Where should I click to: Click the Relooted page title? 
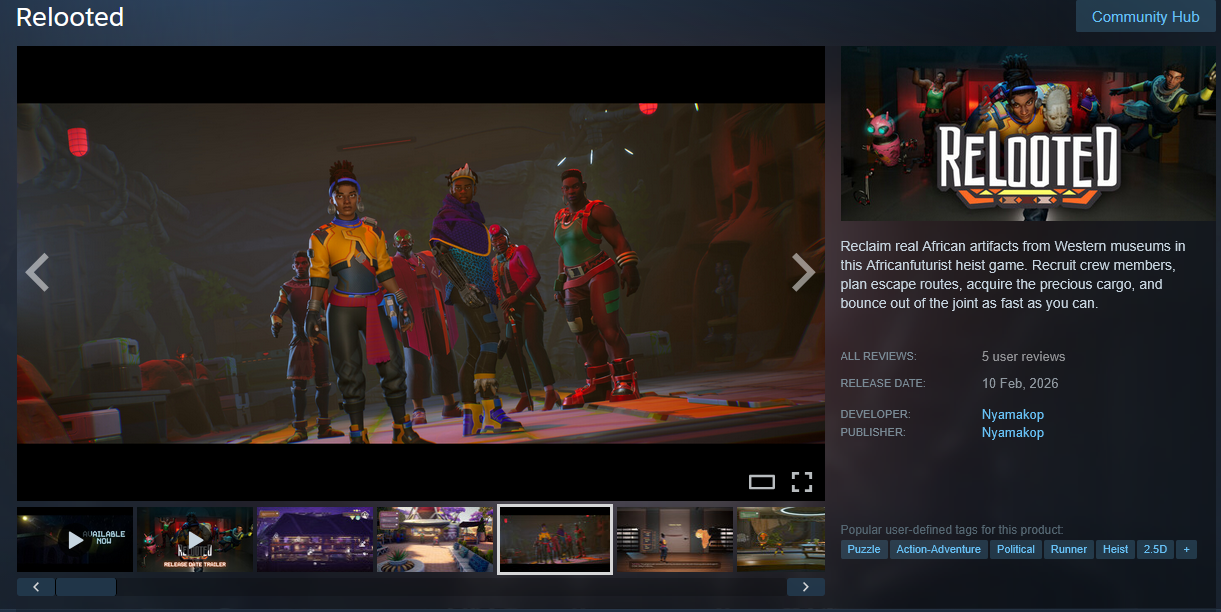[70, 17]
